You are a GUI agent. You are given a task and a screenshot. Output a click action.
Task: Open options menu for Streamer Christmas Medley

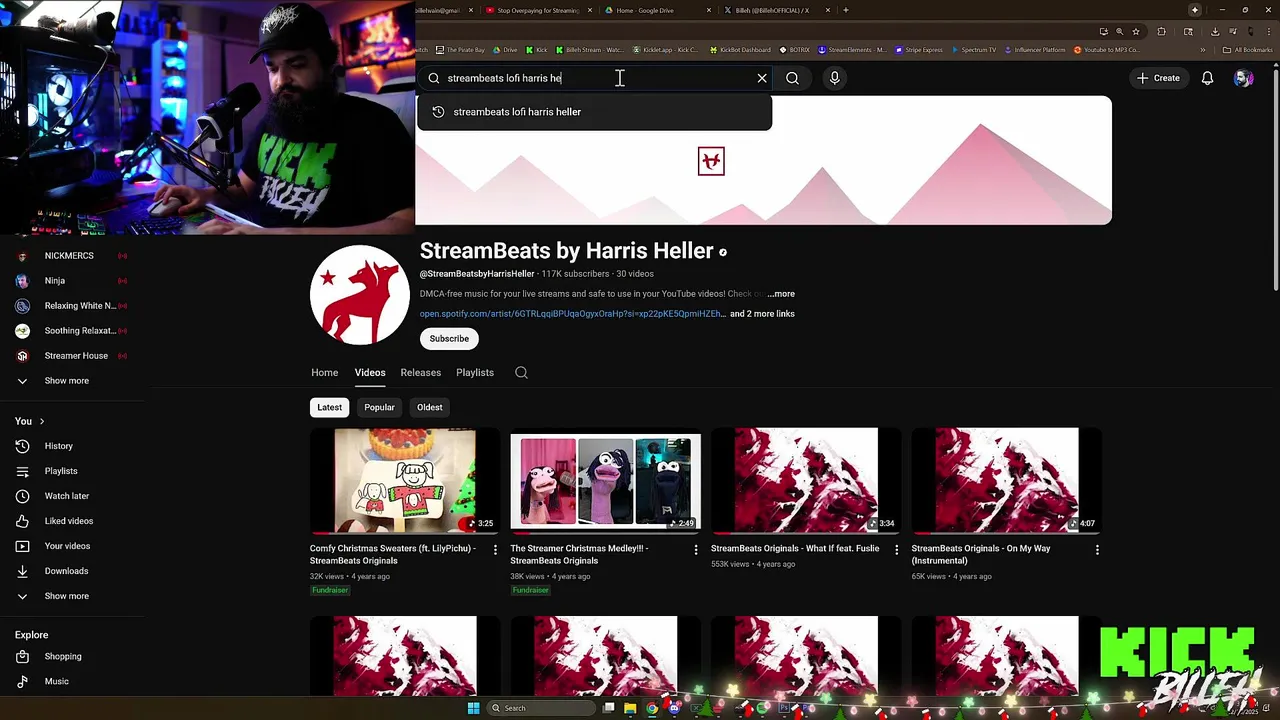696,550
